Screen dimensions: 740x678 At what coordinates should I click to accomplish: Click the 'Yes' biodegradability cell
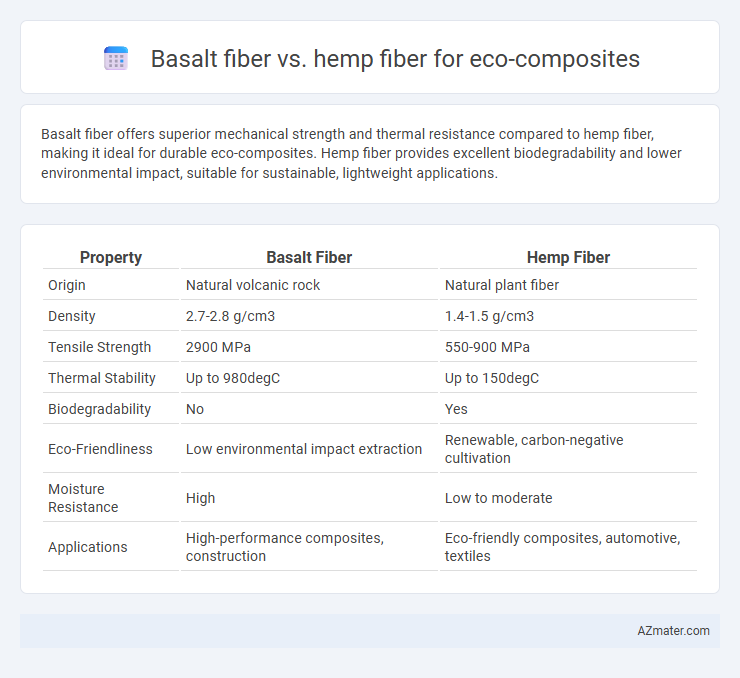click(456, 409)
